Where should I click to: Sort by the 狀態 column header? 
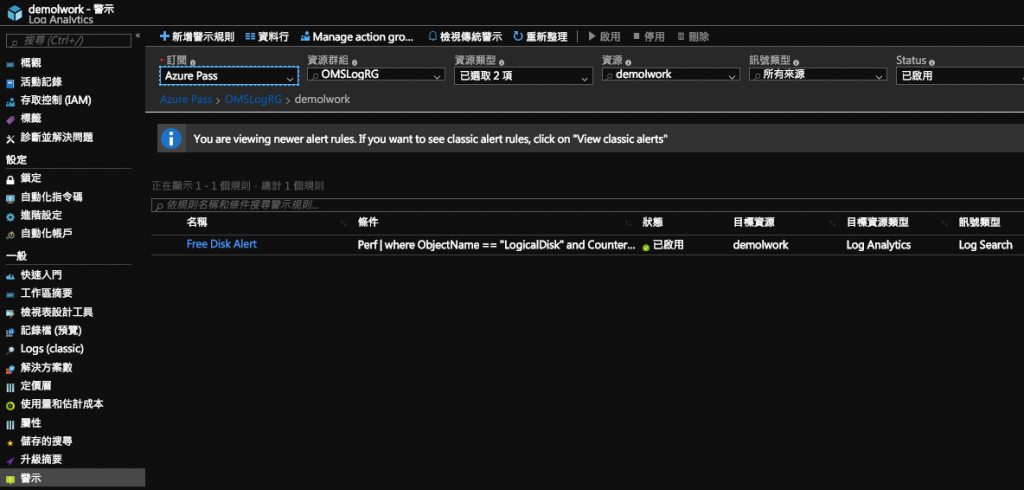653,223
